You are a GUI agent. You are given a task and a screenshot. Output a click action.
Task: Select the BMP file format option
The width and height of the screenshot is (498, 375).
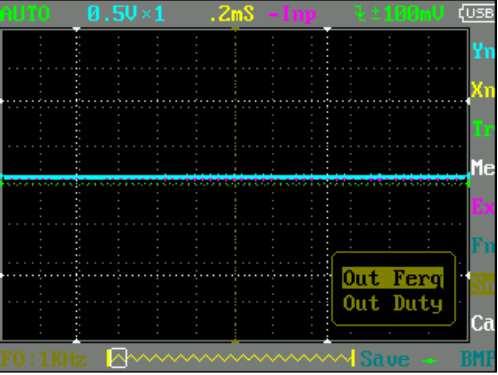pos(477,359)
